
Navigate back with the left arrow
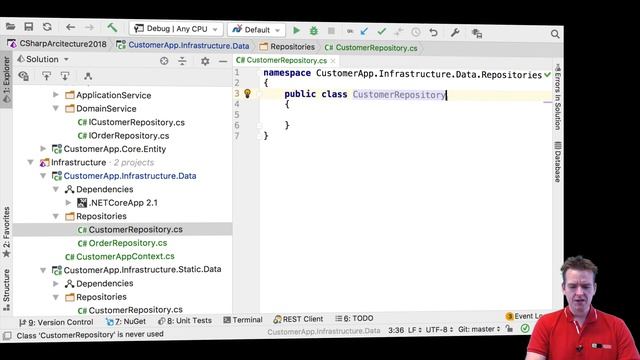71,27
